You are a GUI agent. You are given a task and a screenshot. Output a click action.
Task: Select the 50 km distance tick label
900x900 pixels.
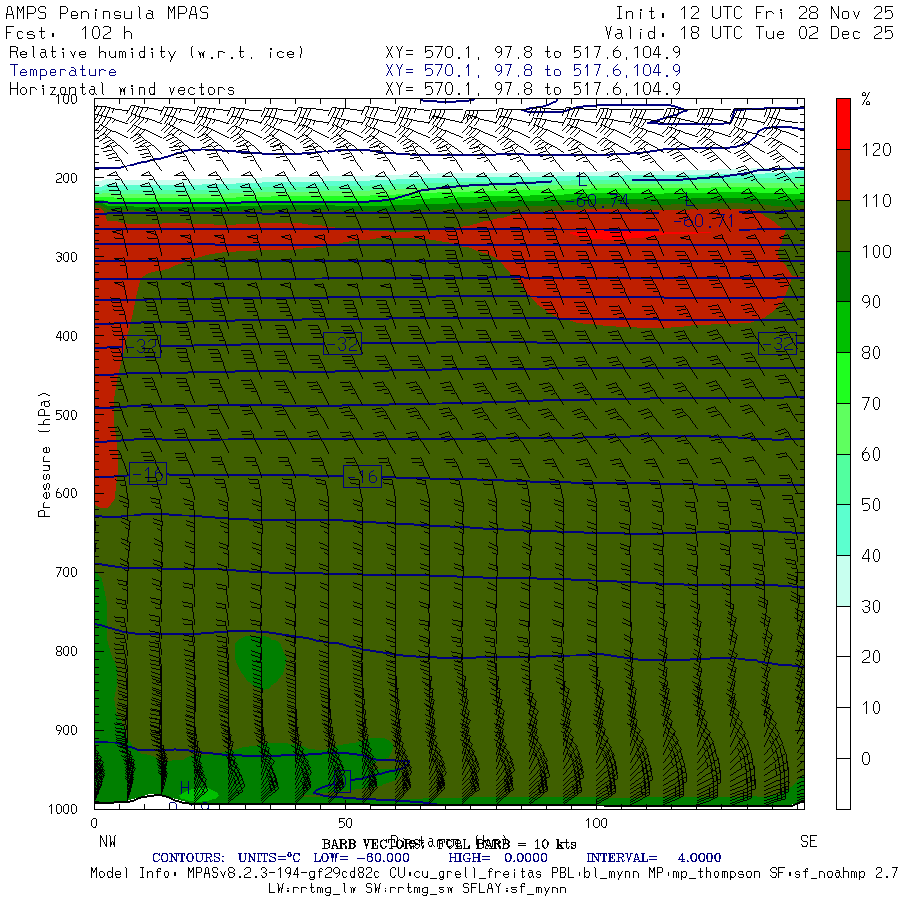tap(345, 824)
